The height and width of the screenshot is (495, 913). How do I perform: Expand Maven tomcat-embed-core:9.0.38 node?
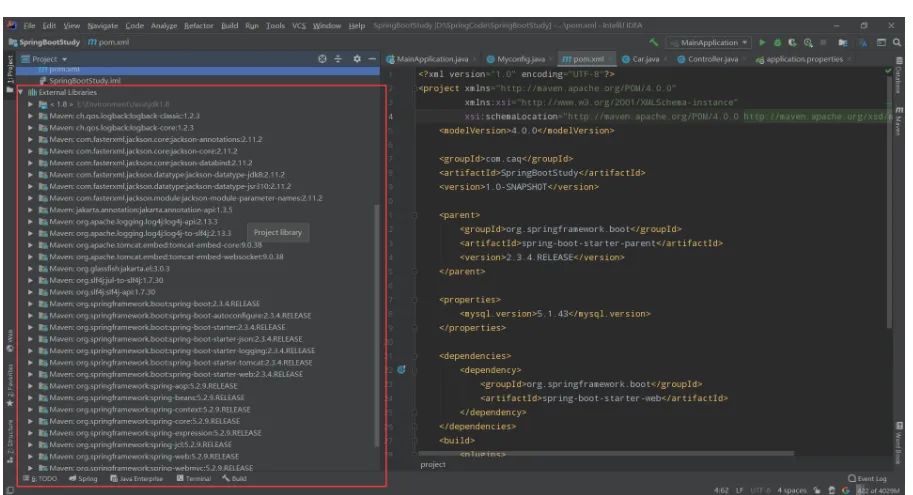pyautogui.click(x=30, y=245)
